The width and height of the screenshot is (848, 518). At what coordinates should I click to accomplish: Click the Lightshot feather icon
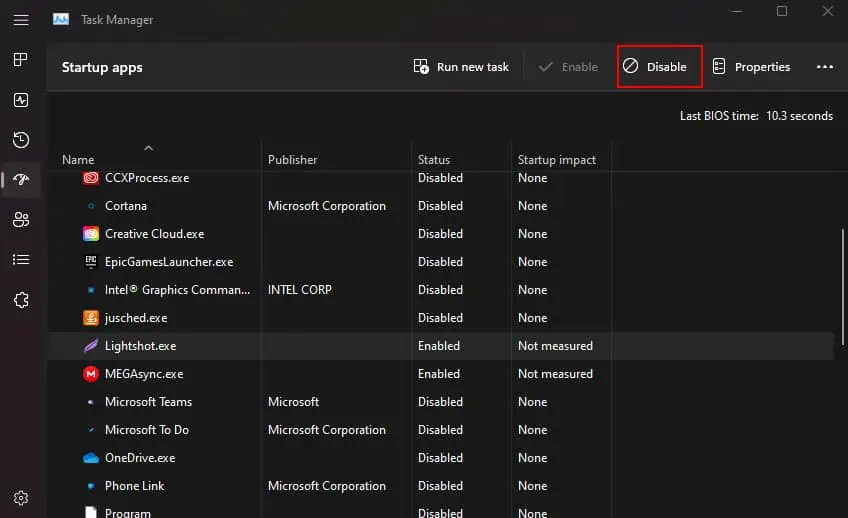[x=91, y=346]
